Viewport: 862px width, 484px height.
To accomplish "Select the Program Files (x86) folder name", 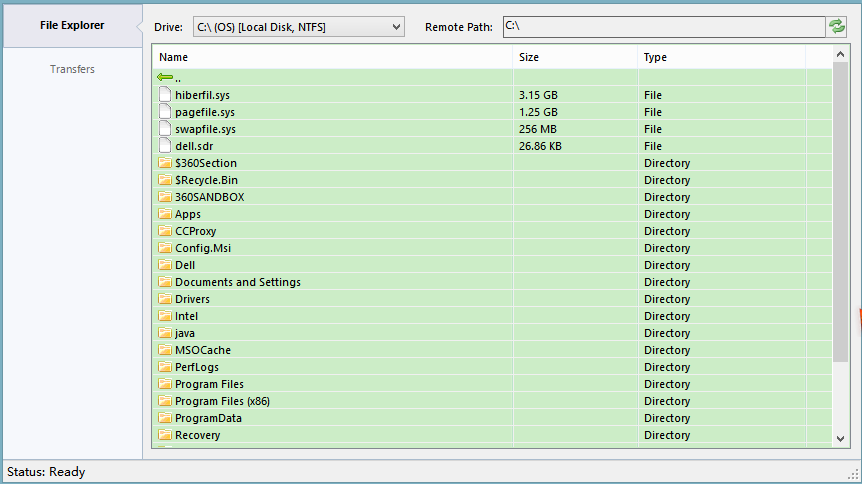I will 222,402.
